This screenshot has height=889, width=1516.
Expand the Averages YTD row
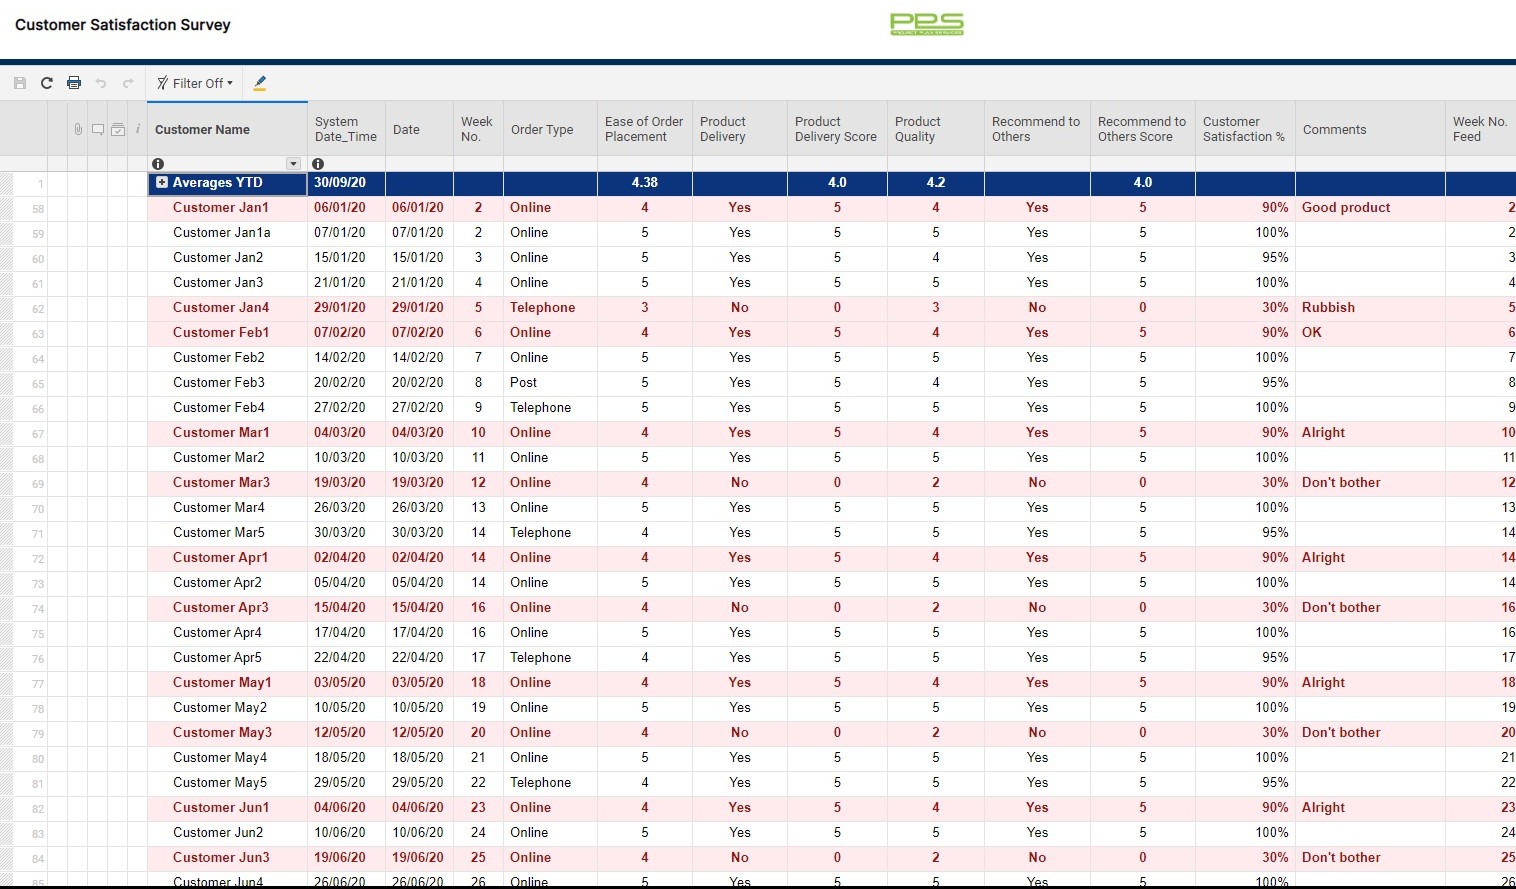(x=162, y=183)
